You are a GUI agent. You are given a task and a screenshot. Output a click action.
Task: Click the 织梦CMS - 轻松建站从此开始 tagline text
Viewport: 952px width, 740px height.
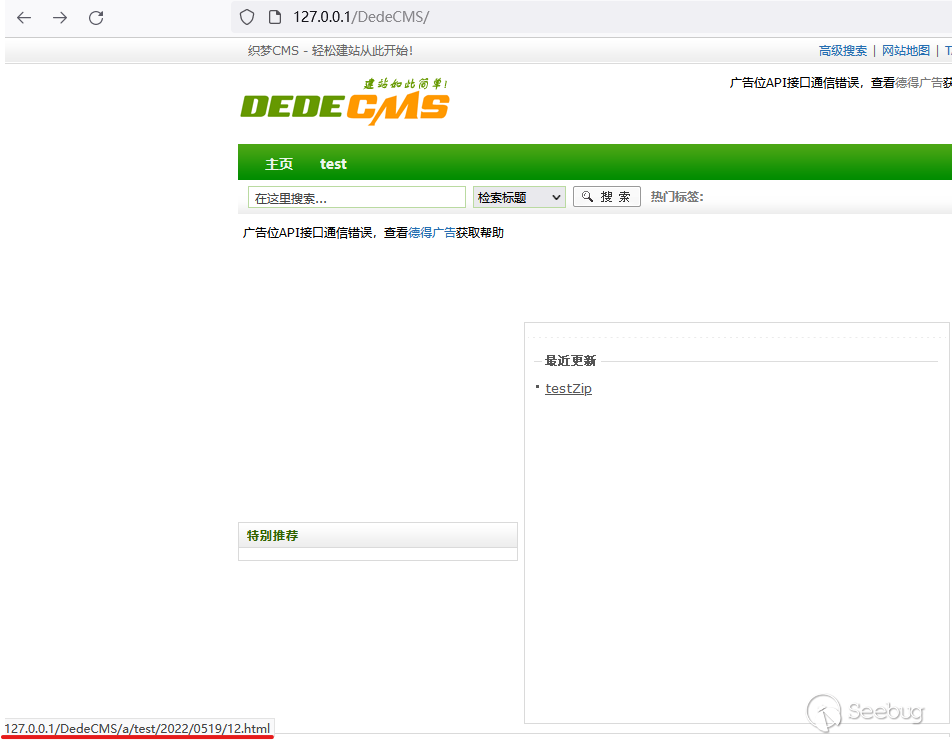pyautogui.click(x=330, y=51)
